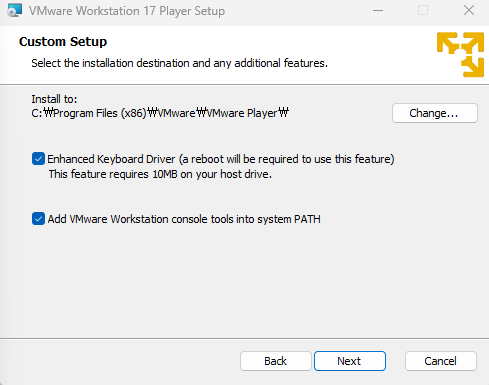The width and height of the screenshot is (489, 385).
Task: Uncheck the Enhanced Keyboard Driver checkbox
Action: [38, 159]
